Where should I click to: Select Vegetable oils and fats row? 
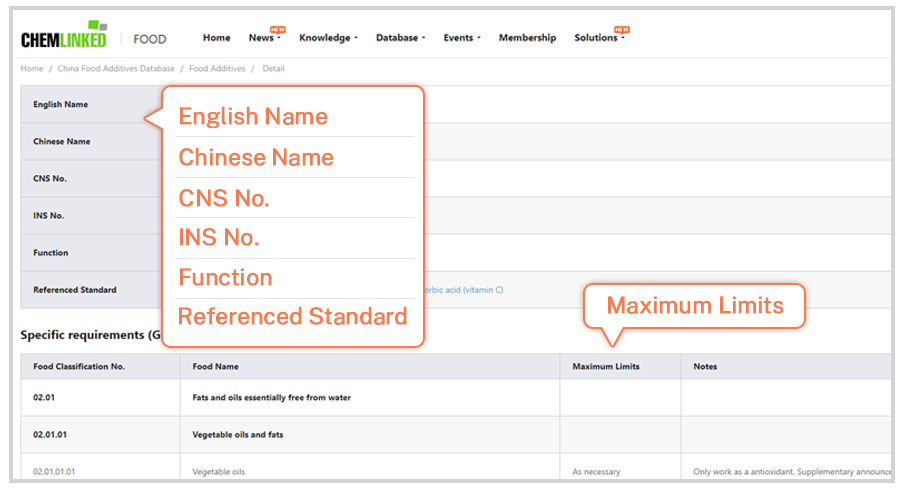pos(238,434)
